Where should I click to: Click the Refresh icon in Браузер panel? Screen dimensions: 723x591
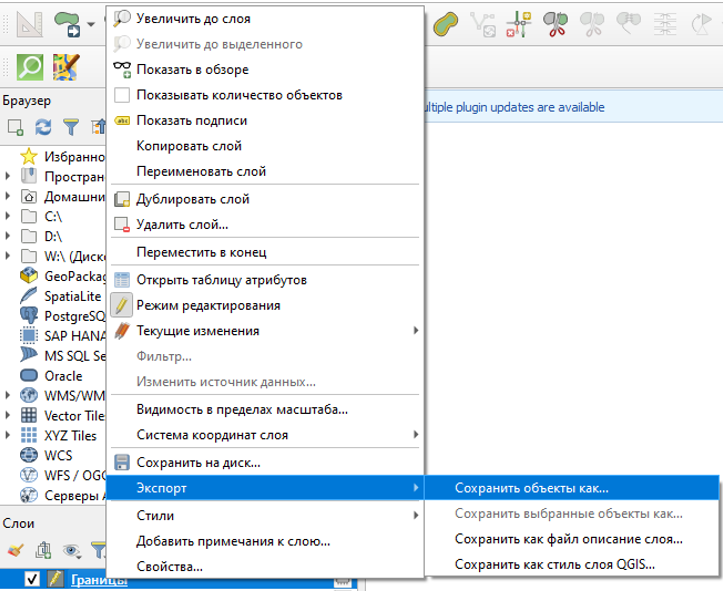pos(43,127)
